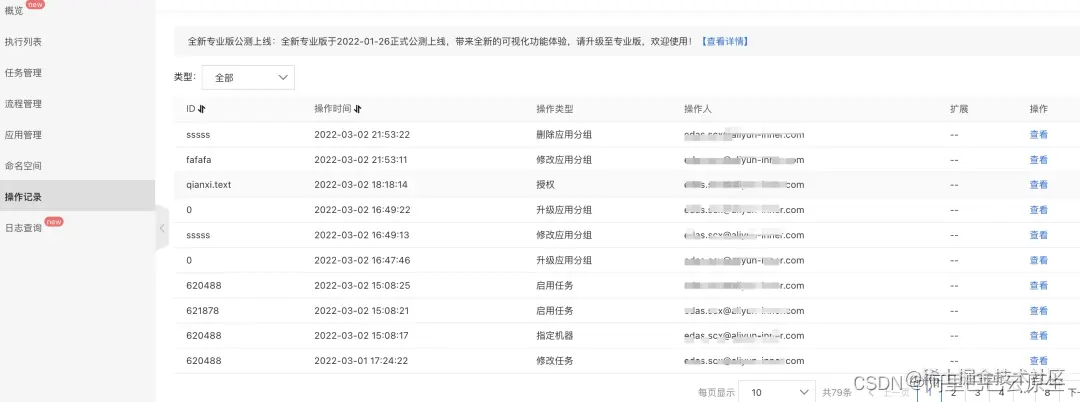Open 应用管理 in the sidebar
The height and width of the screenshot is (402, 1080).
point(23,135)
